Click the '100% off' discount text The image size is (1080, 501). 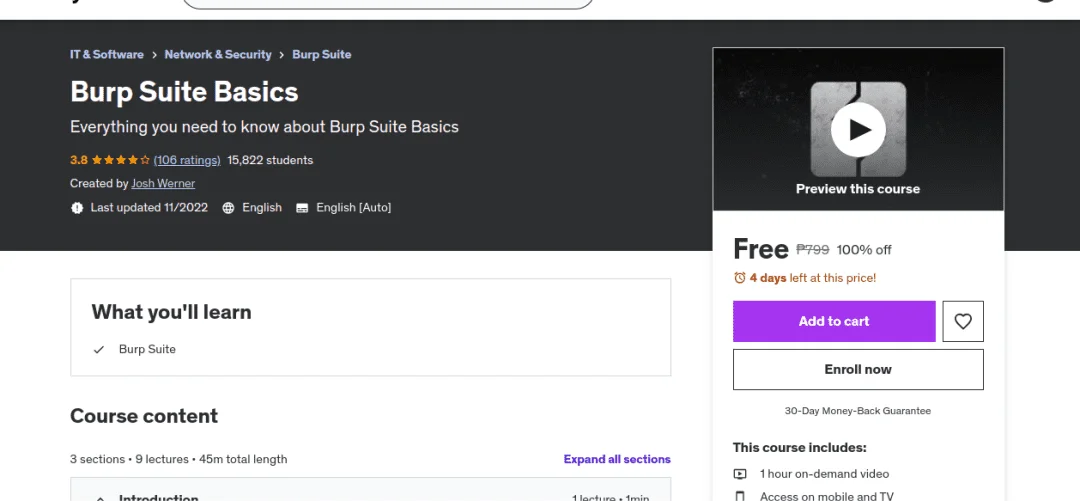click(864, 249)
